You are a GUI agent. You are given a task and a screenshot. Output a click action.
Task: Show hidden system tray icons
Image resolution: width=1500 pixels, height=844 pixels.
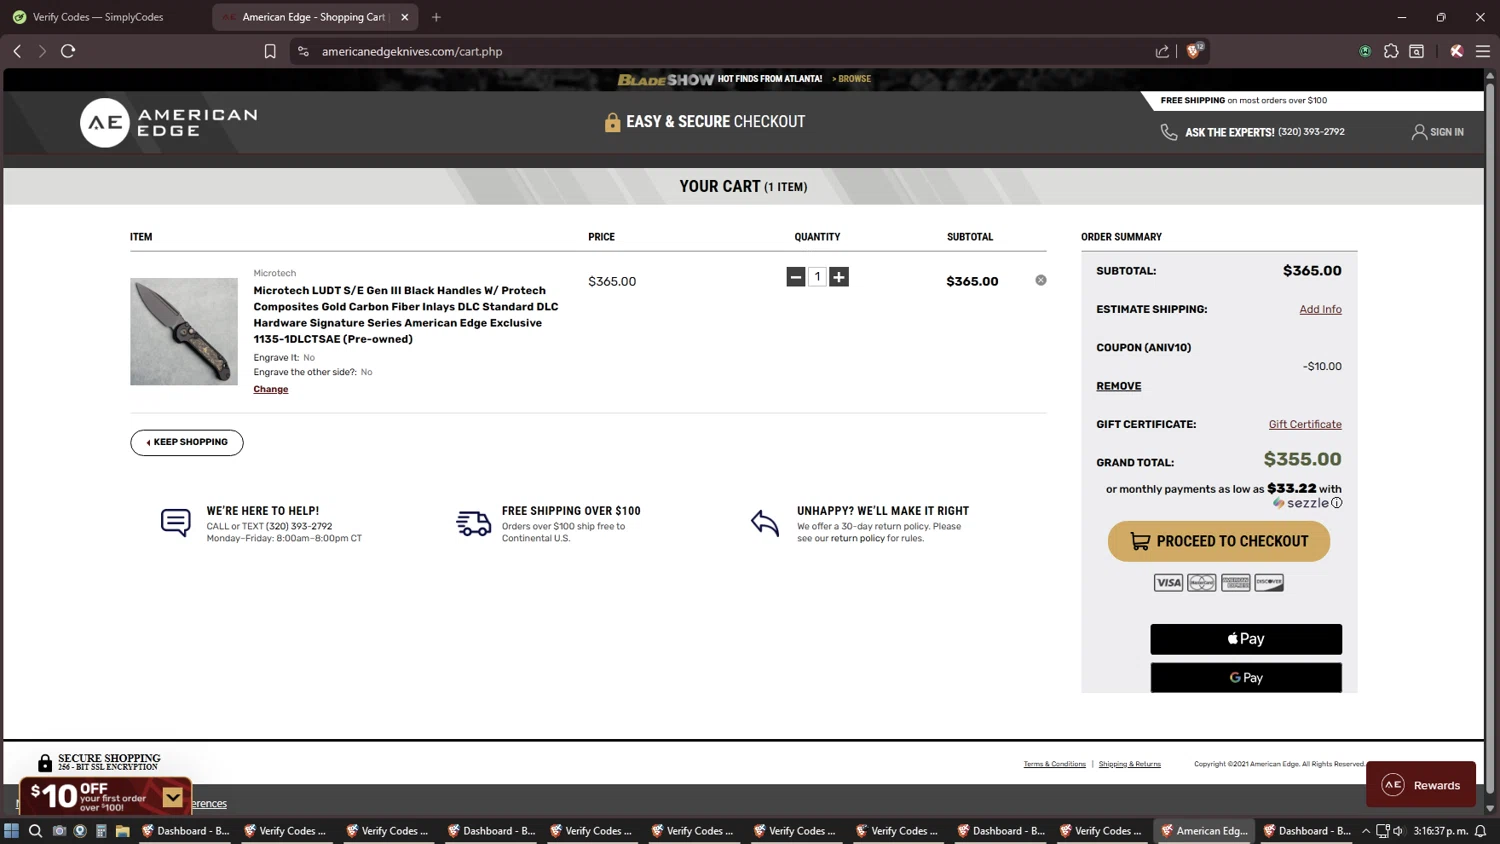1366,831
